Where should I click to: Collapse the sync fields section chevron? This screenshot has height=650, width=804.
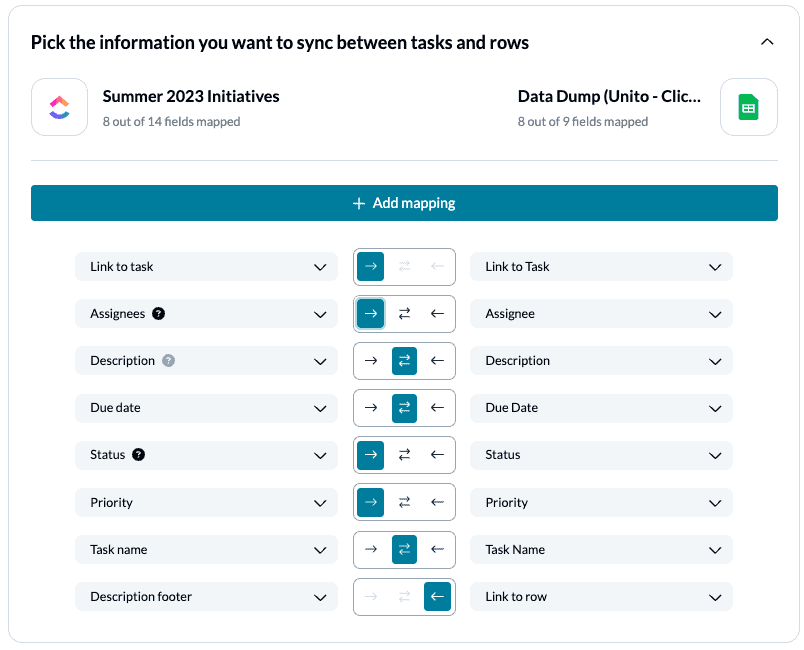[767, 42]
